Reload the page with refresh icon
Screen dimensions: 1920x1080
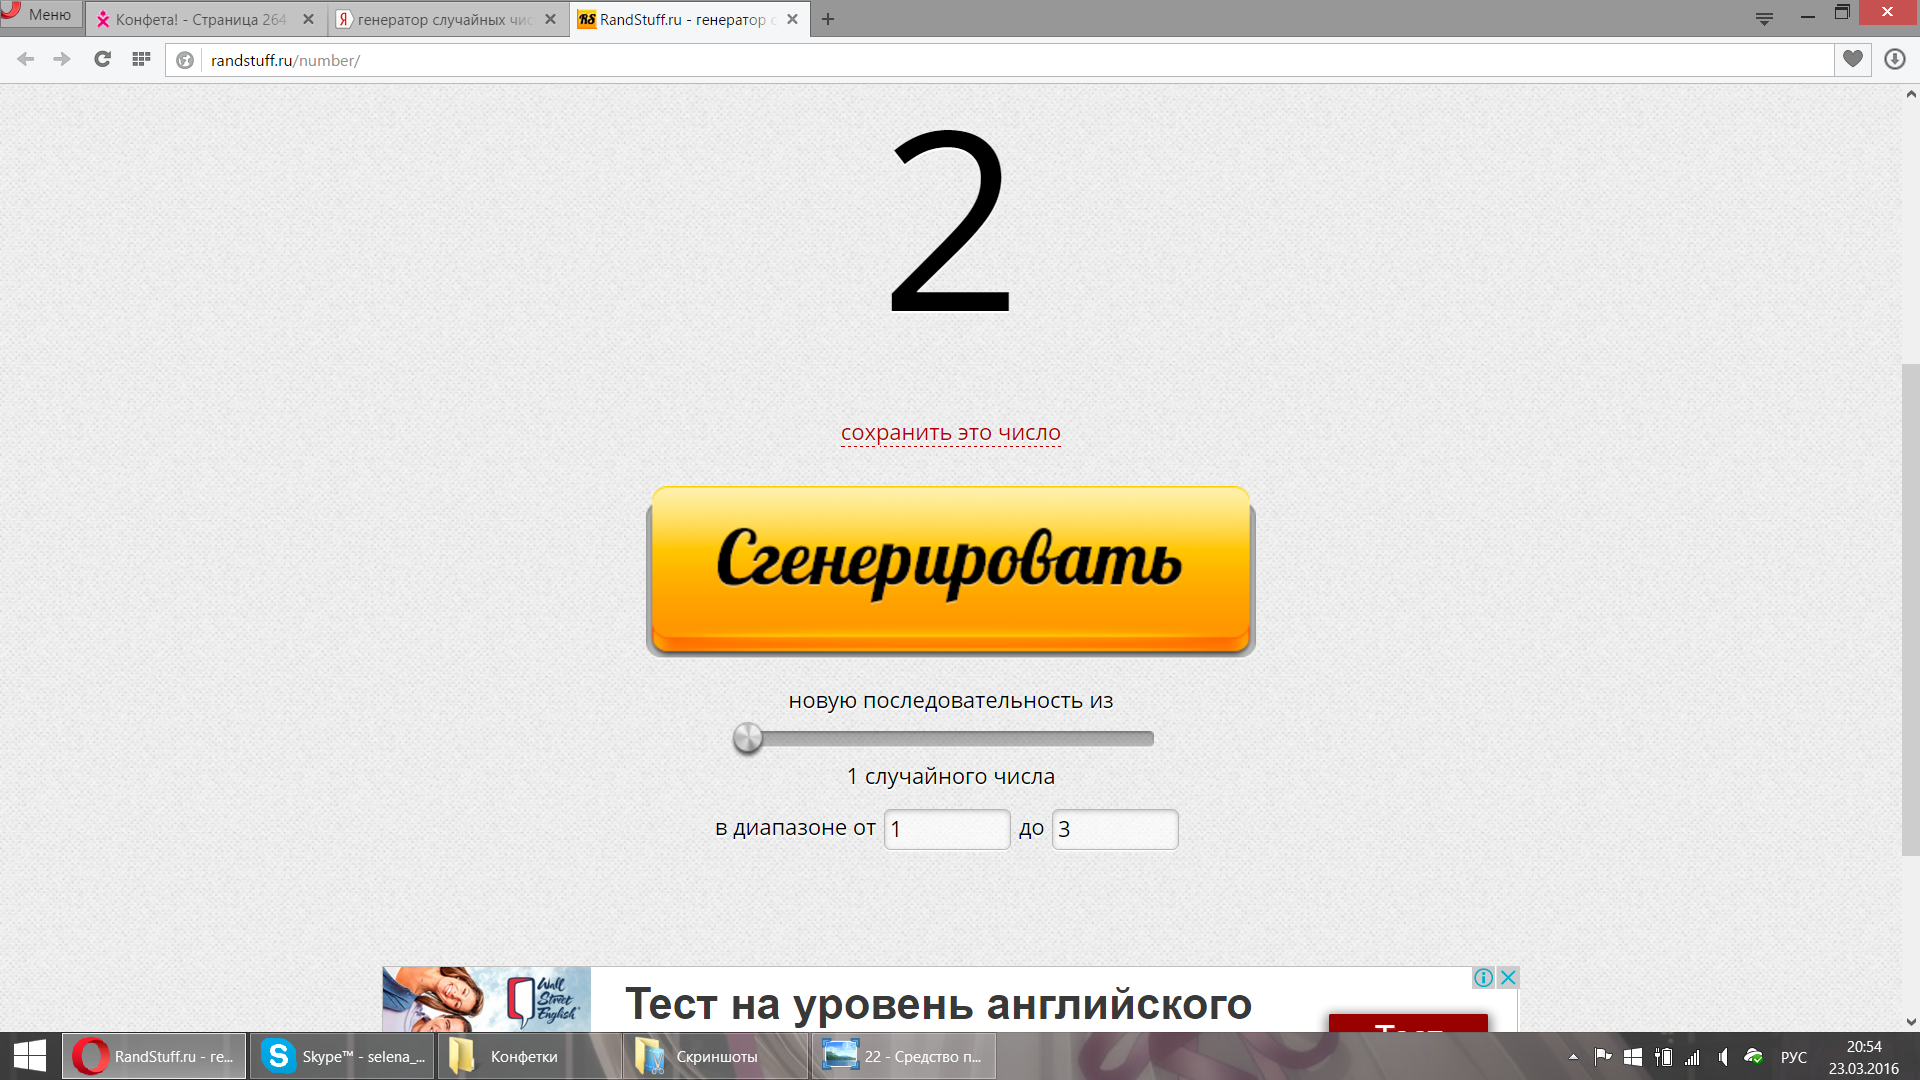pos(102,59)
